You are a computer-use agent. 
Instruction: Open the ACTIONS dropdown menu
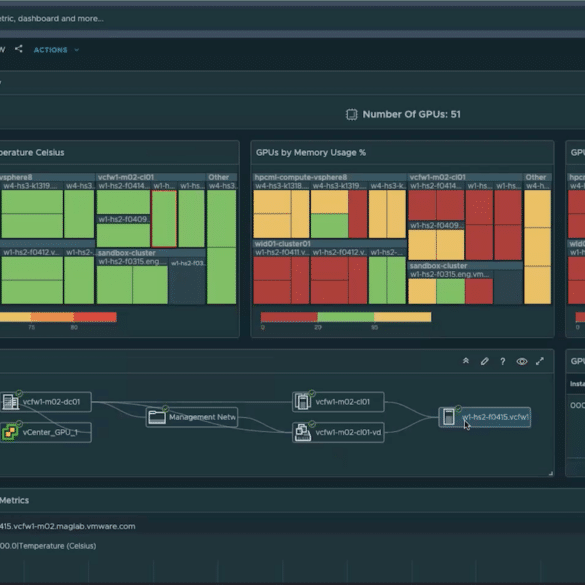(56, 50)
